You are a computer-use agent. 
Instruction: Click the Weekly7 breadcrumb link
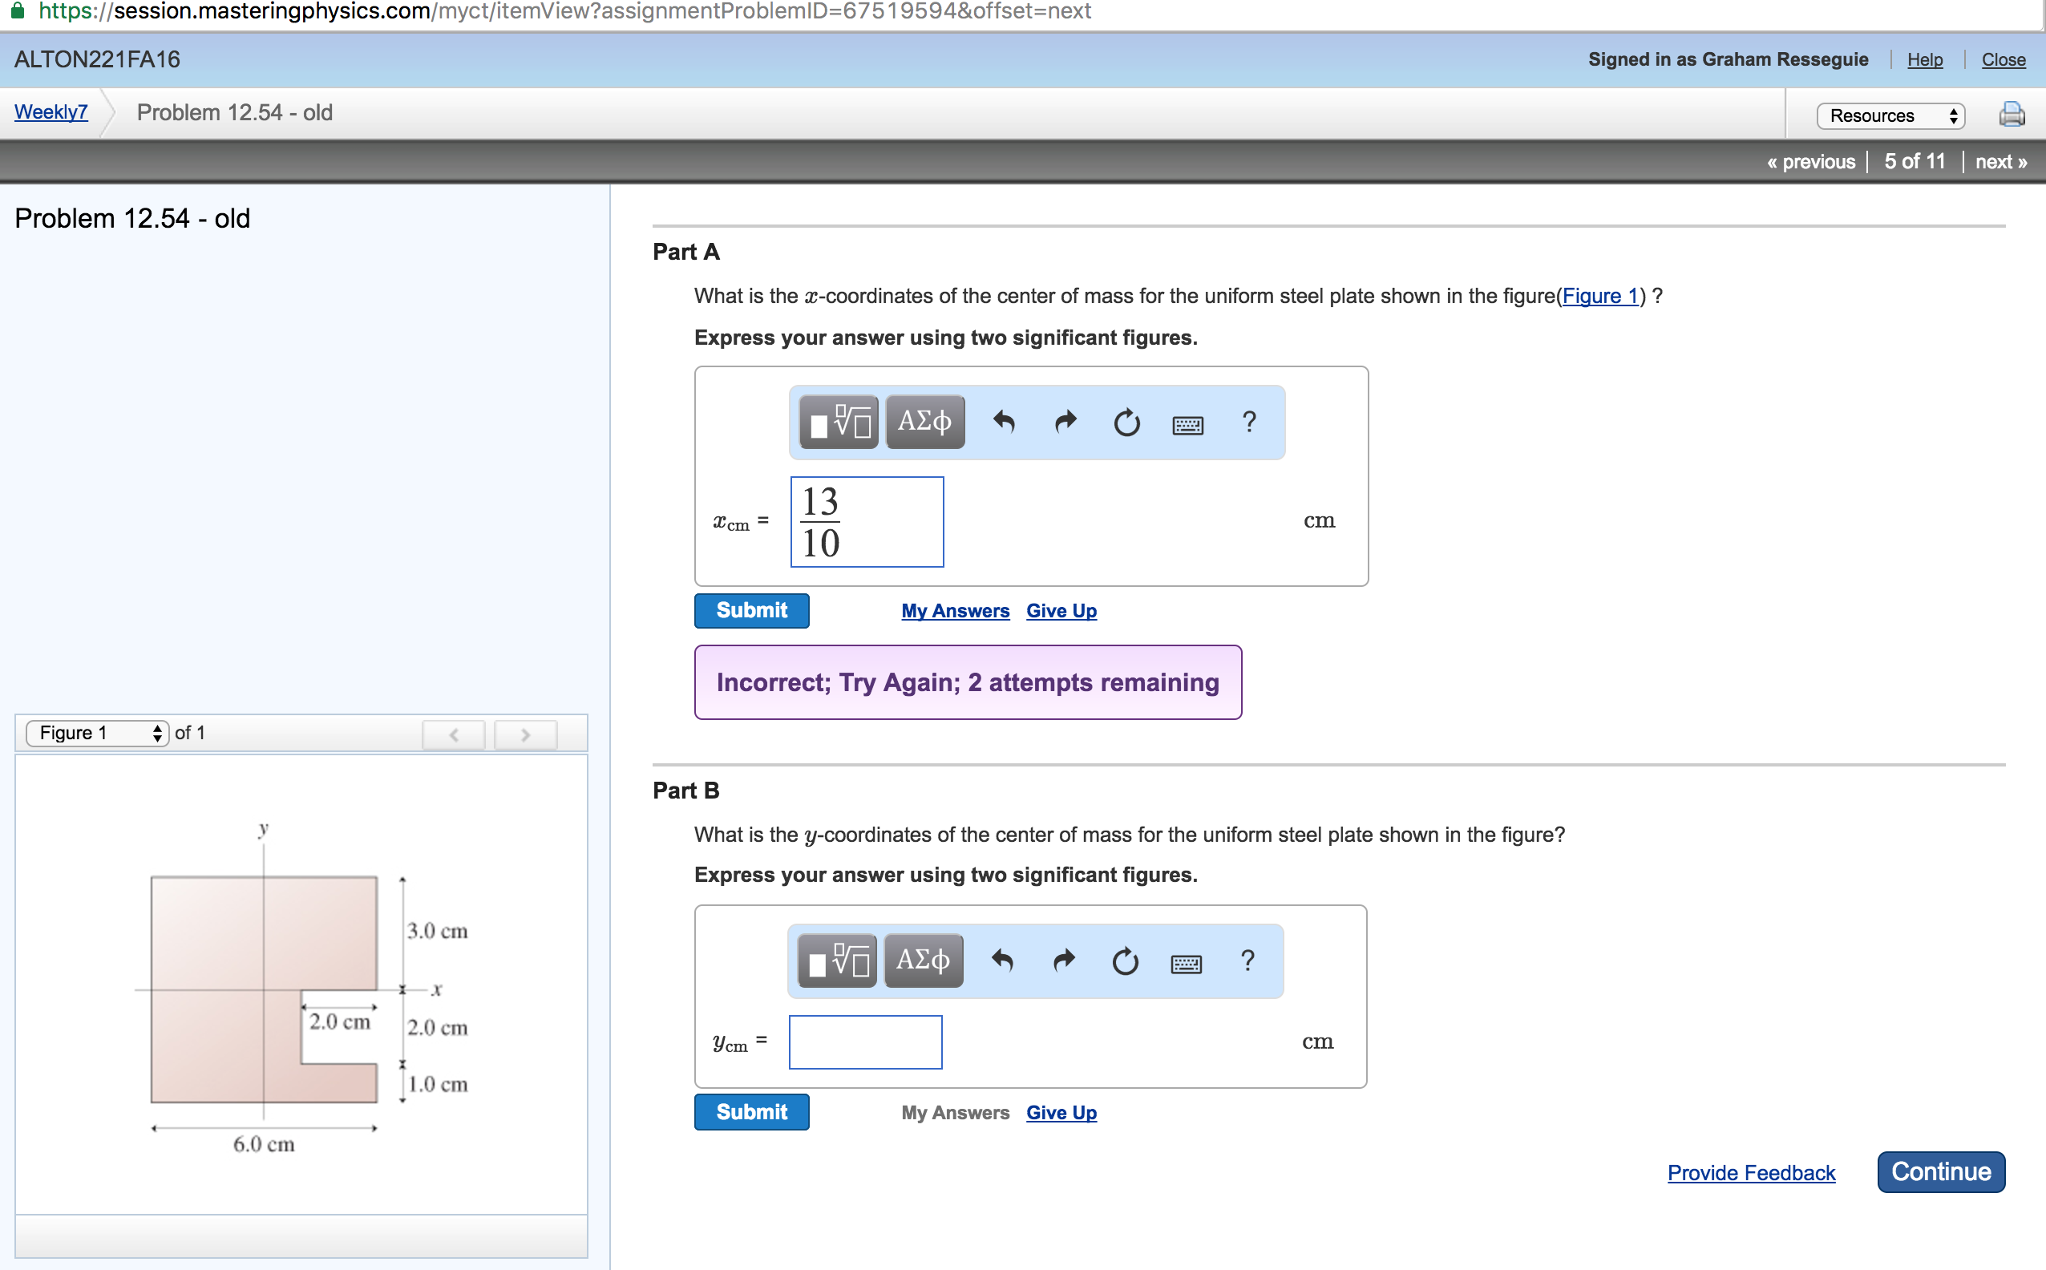coord(51,112)
